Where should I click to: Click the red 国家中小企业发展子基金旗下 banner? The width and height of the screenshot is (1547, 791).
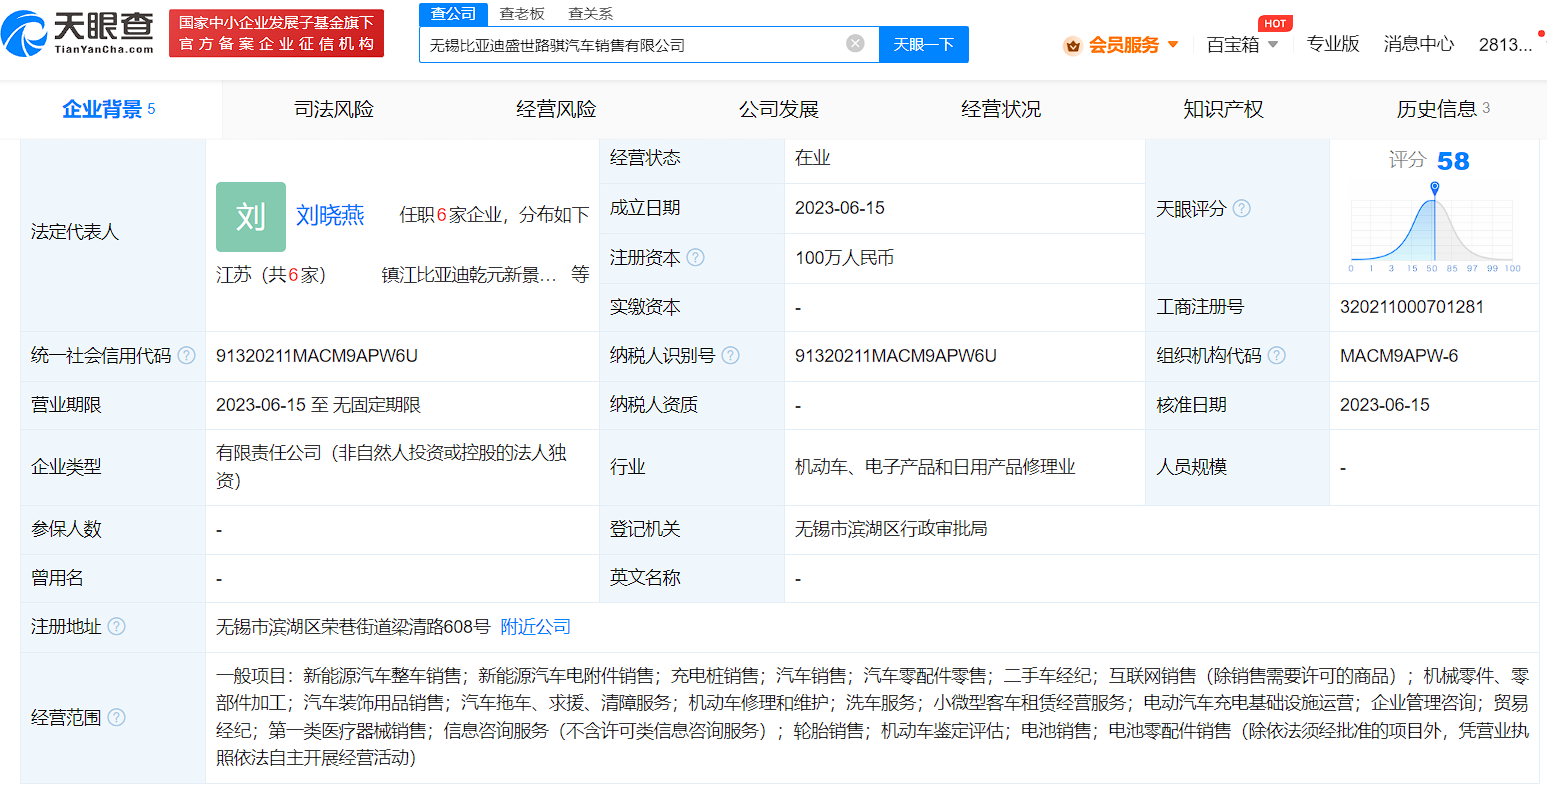tap(276, 33)
